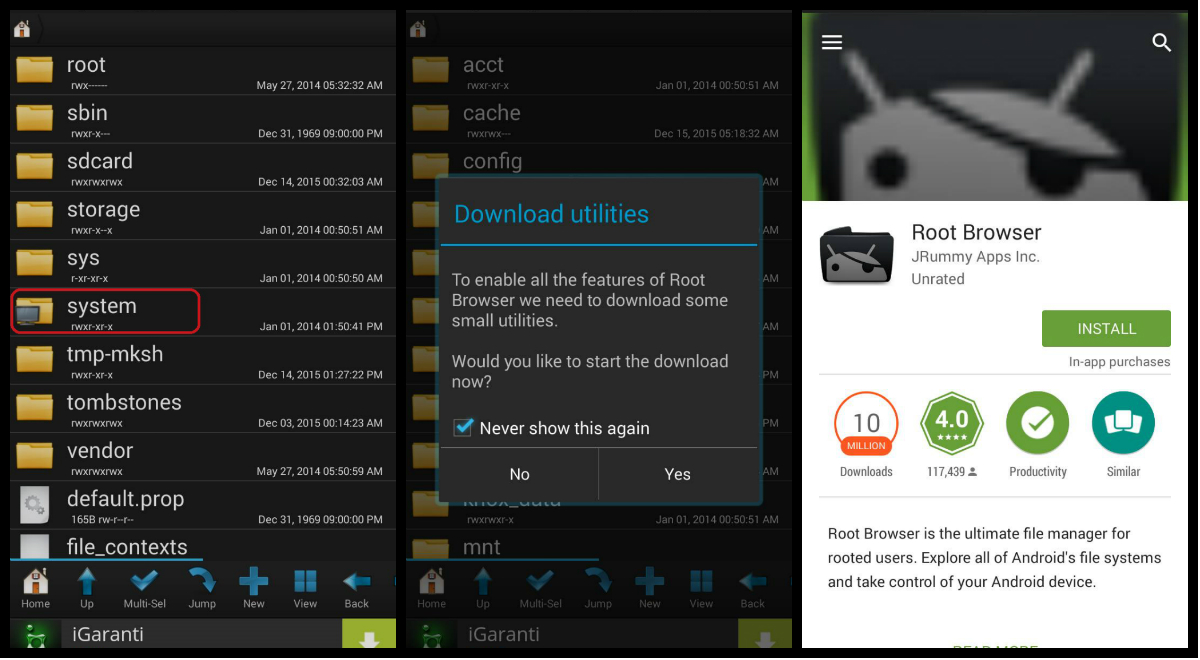Image resolution: width=1200 pixels, height=660 pixels.
Task: Open the tombstones folder
Action: (203, 409)
